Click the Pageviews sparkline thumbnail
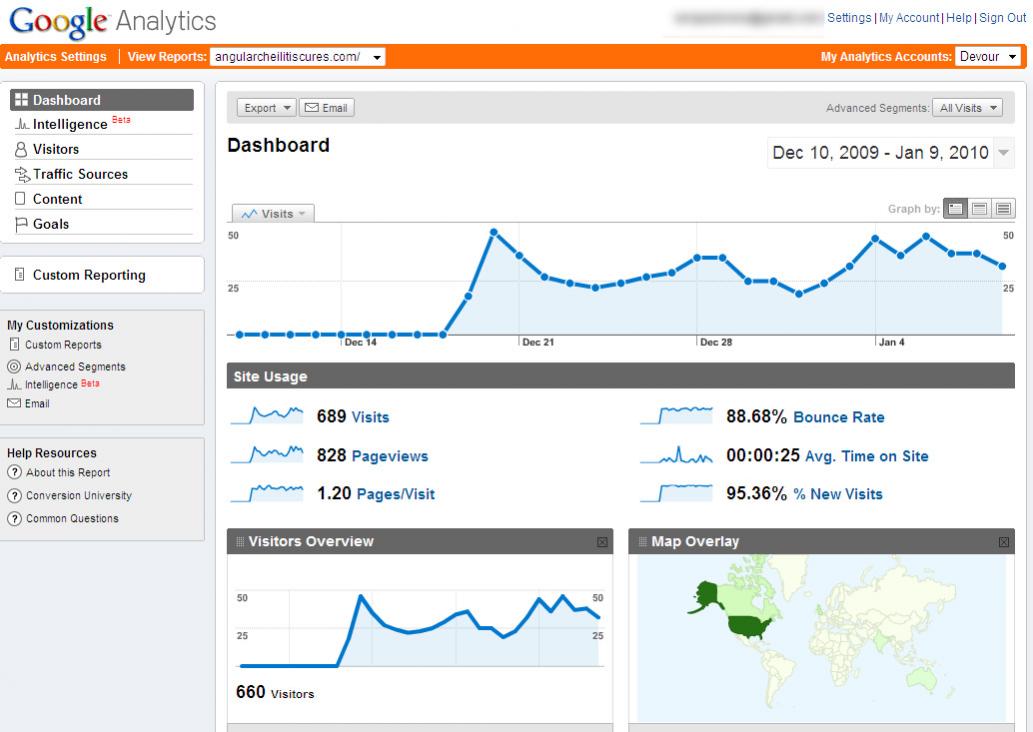 267,455
